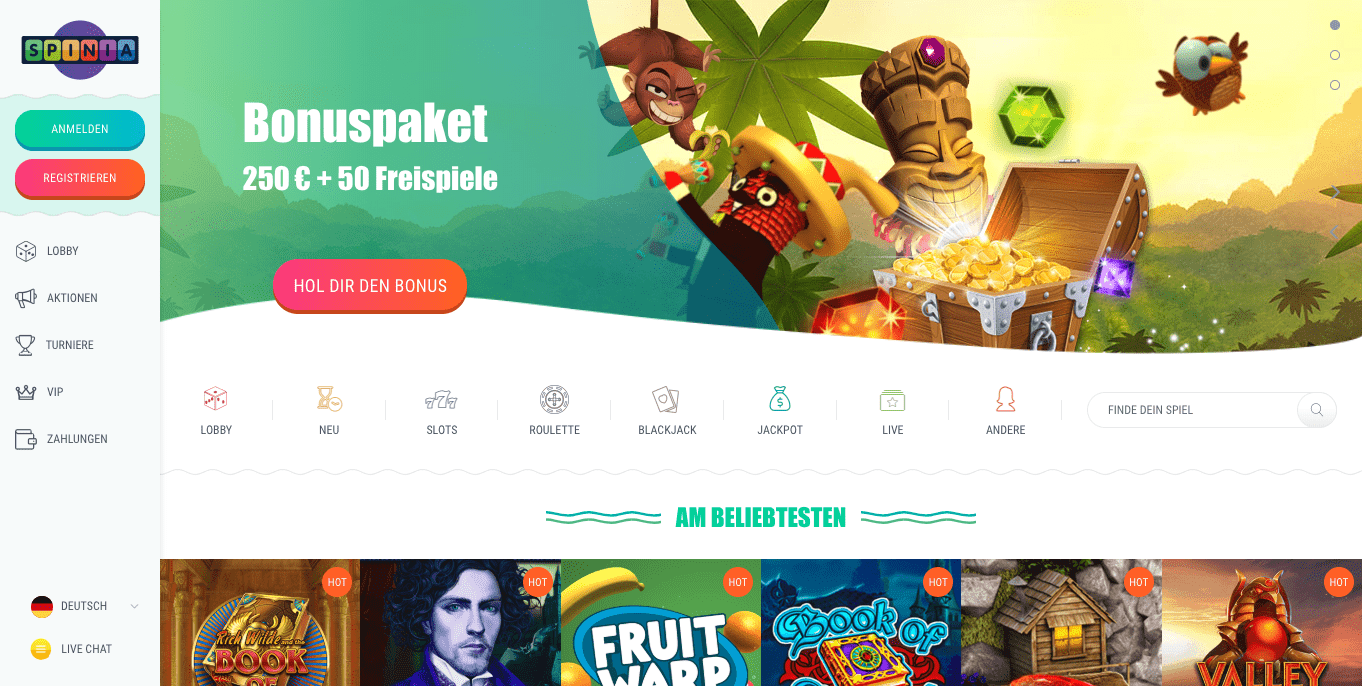The width and height of the screenshot is (1362, 686).
Task: Expand the Deutsch language dropdown
Action: coord(85,606)
